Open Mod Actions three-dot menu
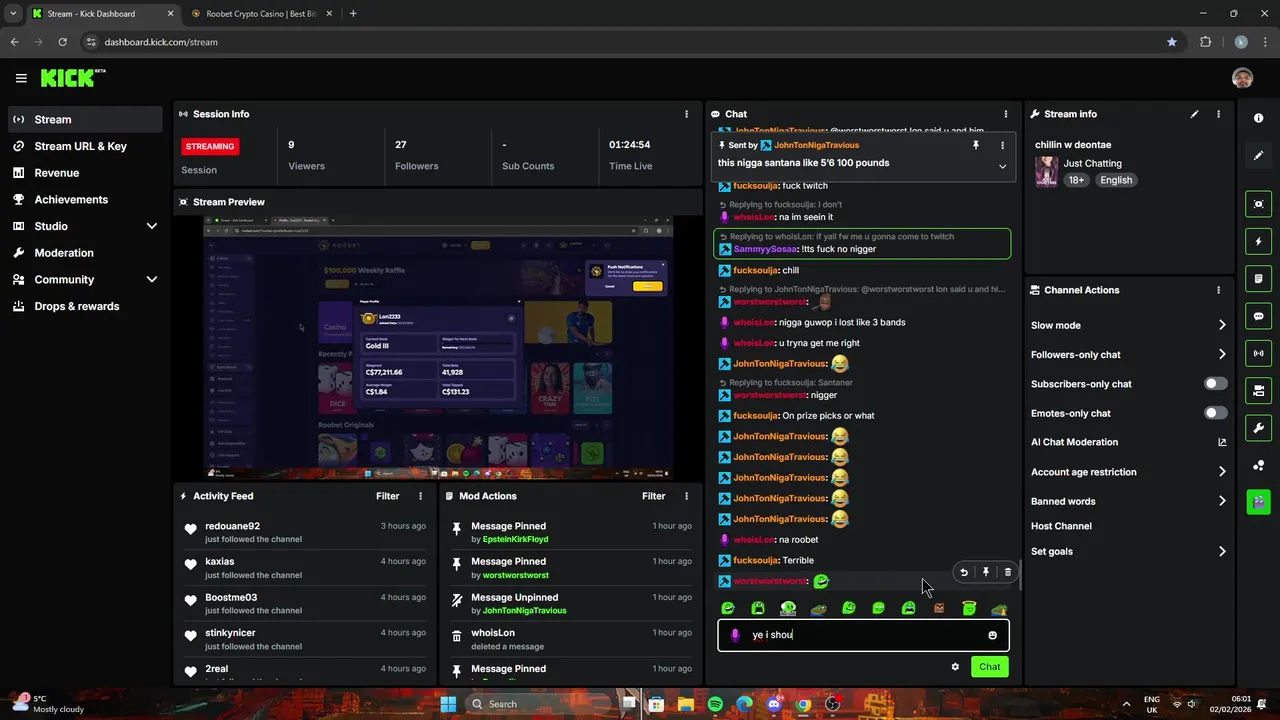Image resolution: width=1280 pixels, height=720 pixels. (686, 496)
